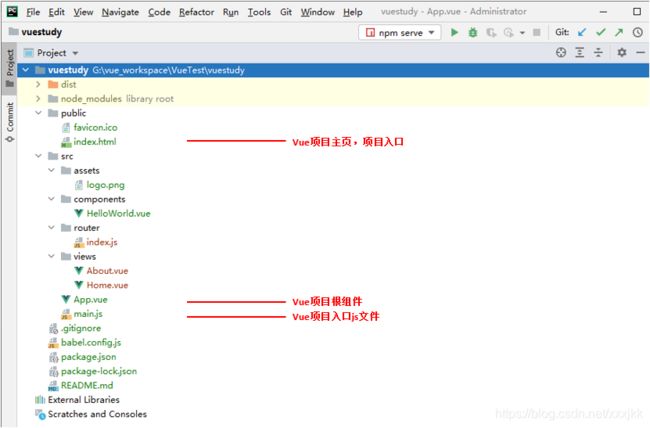Open the Edit menu
The image size is (650, 428).
pyautogui.click(x=56, y=12)
